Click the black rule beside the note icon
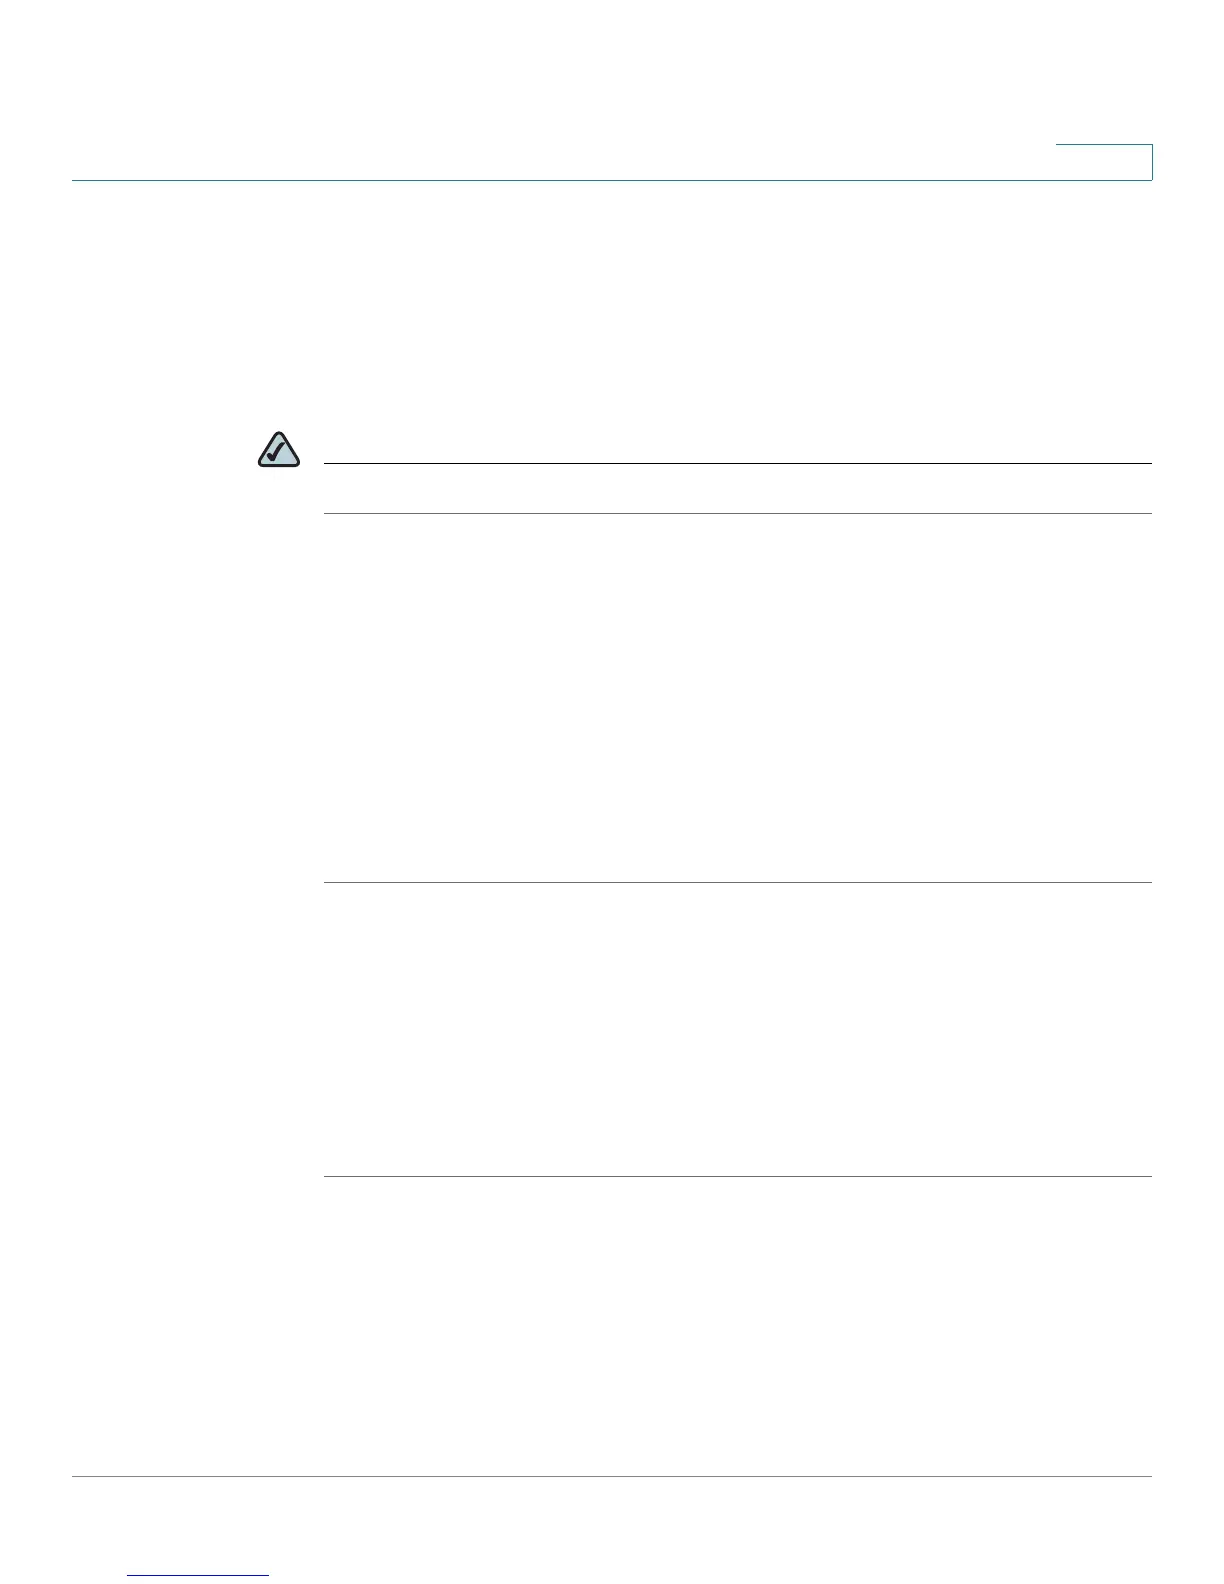1224x1584 pixels. tap(738, 464)
